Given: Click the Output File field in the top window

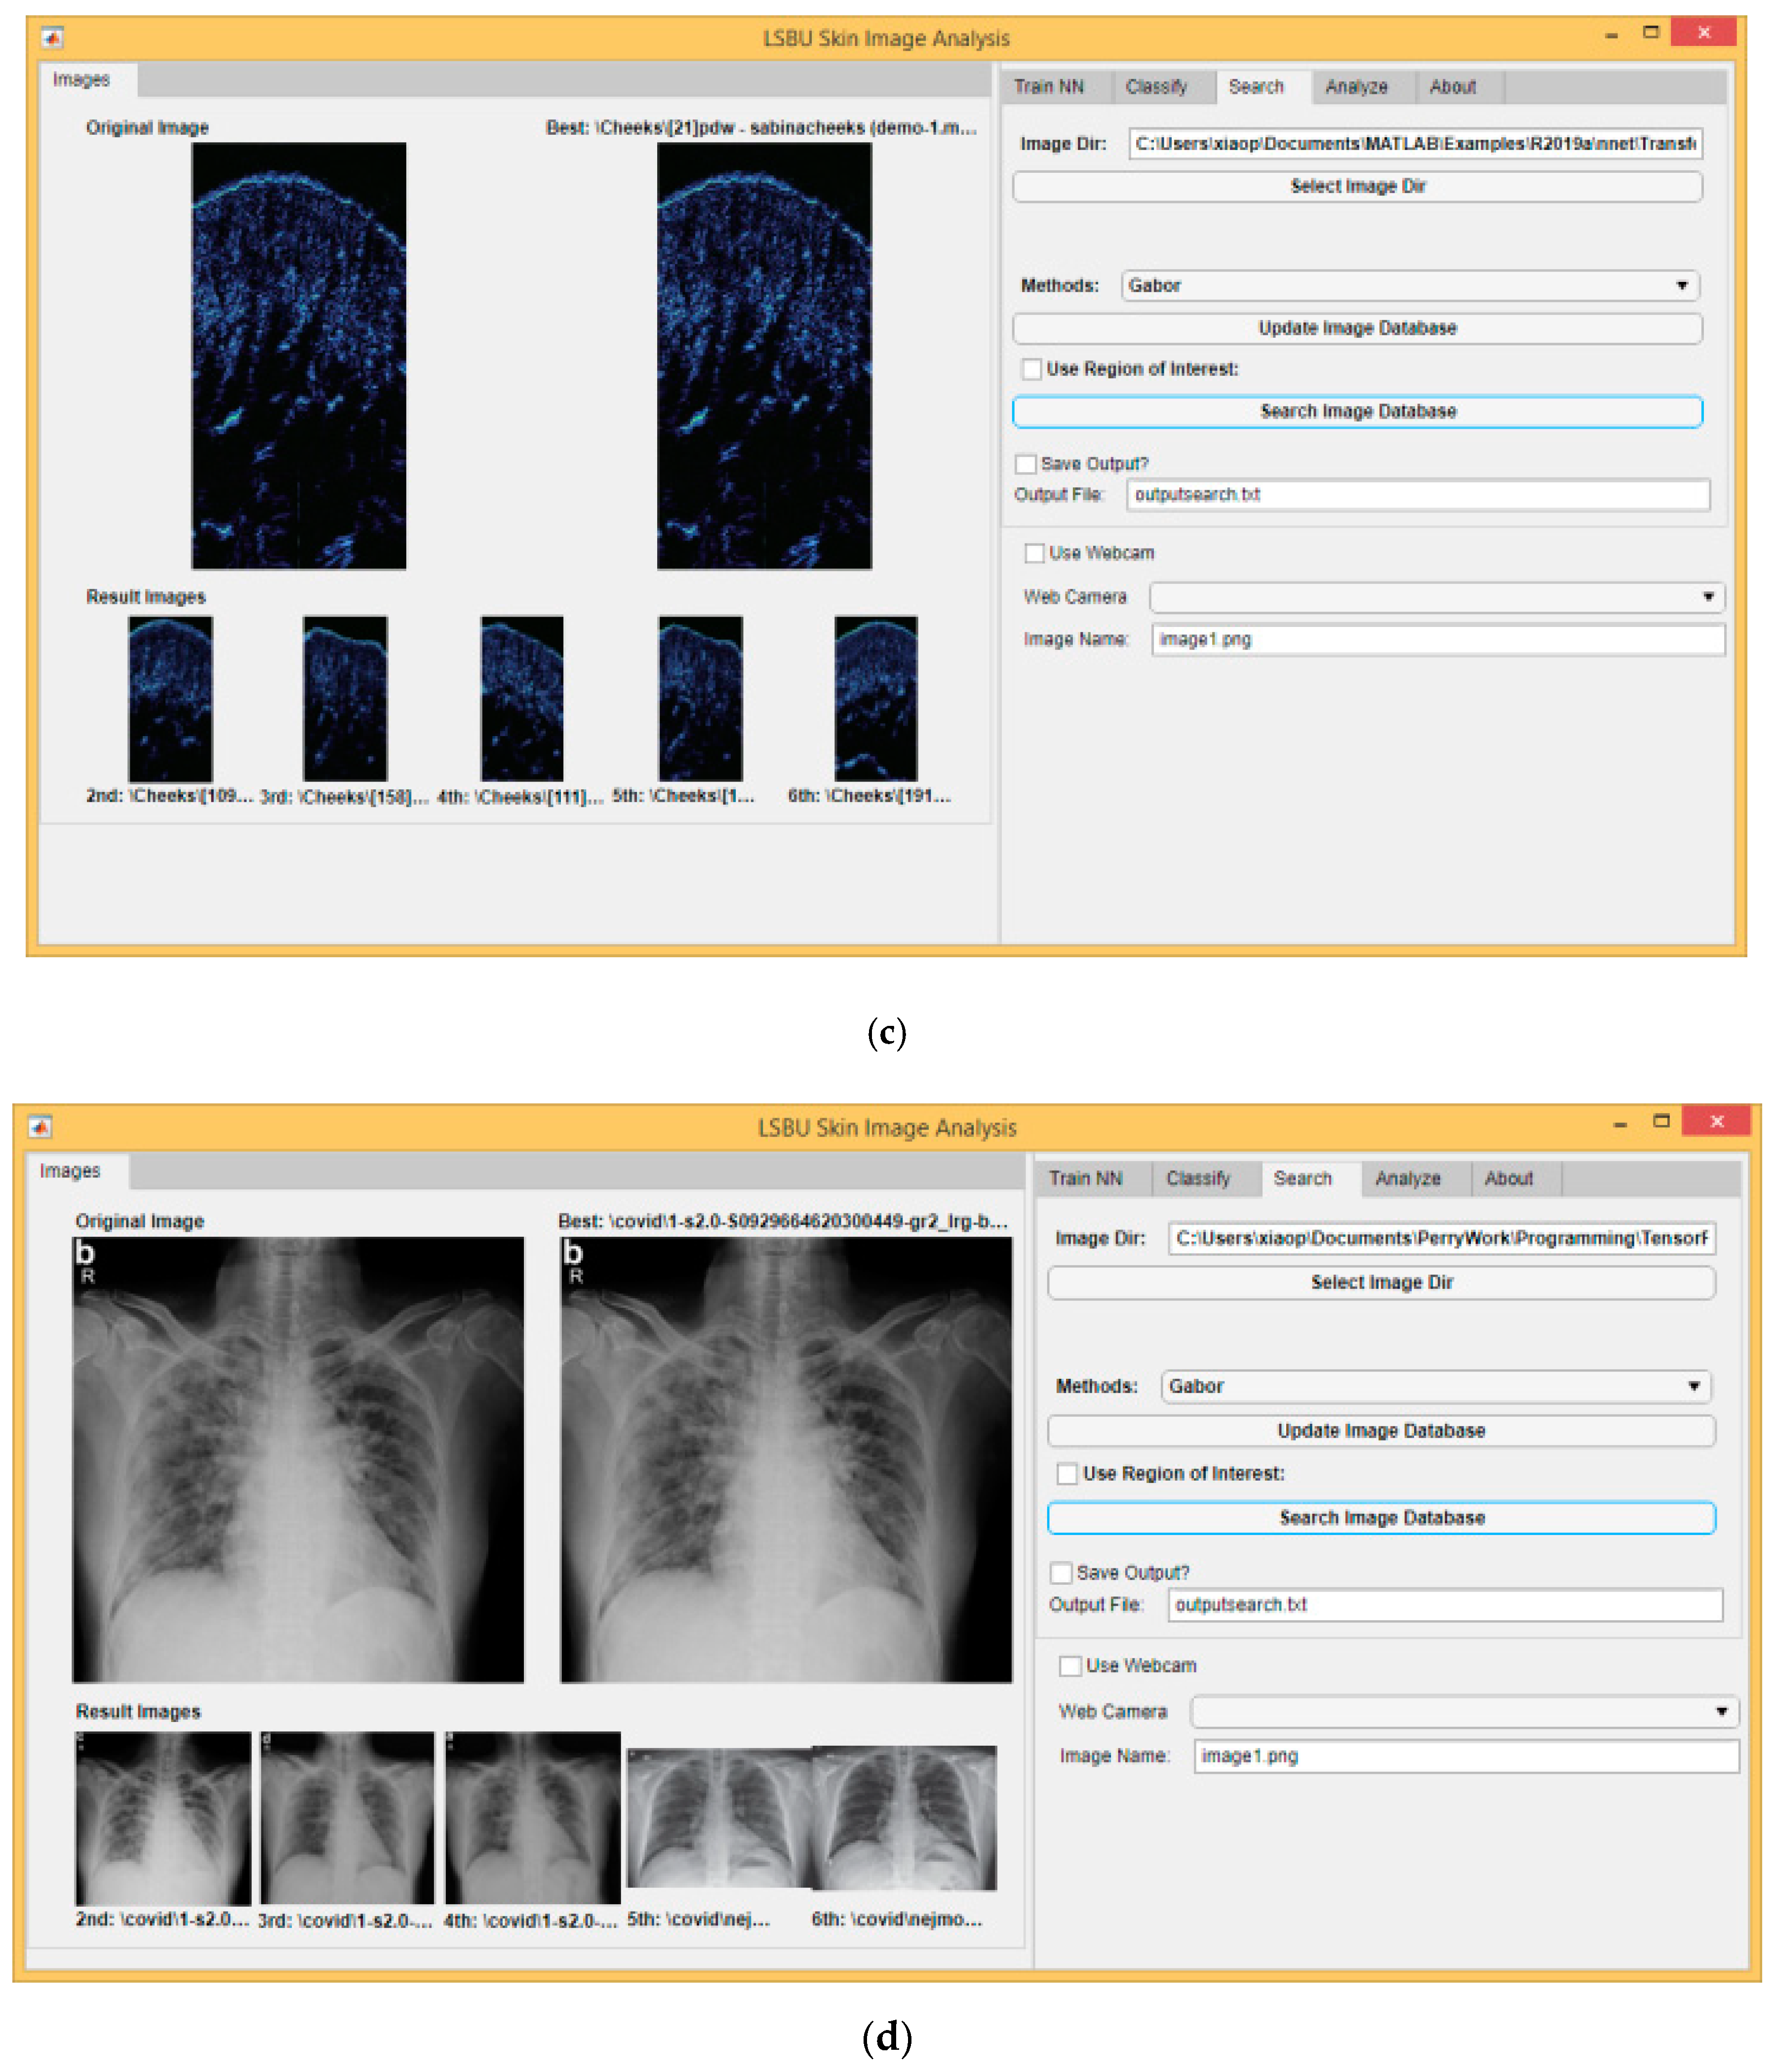Looking at the screenshot, I should pyautogui.click(x=1417, y=494).
